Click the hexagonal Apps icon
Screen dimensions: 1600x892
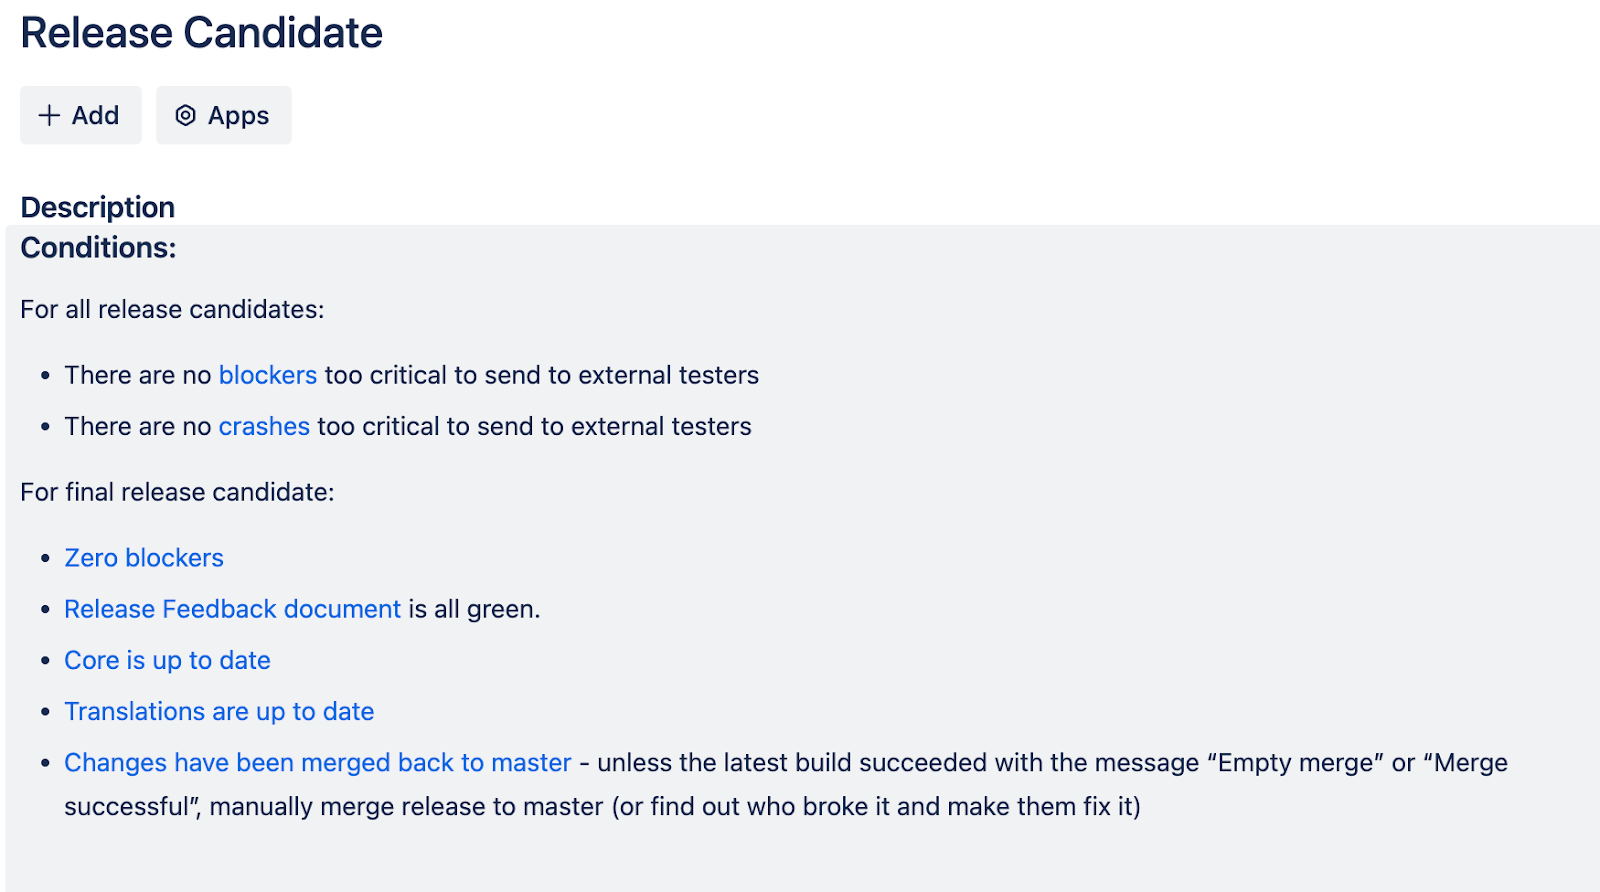point(186,114)
